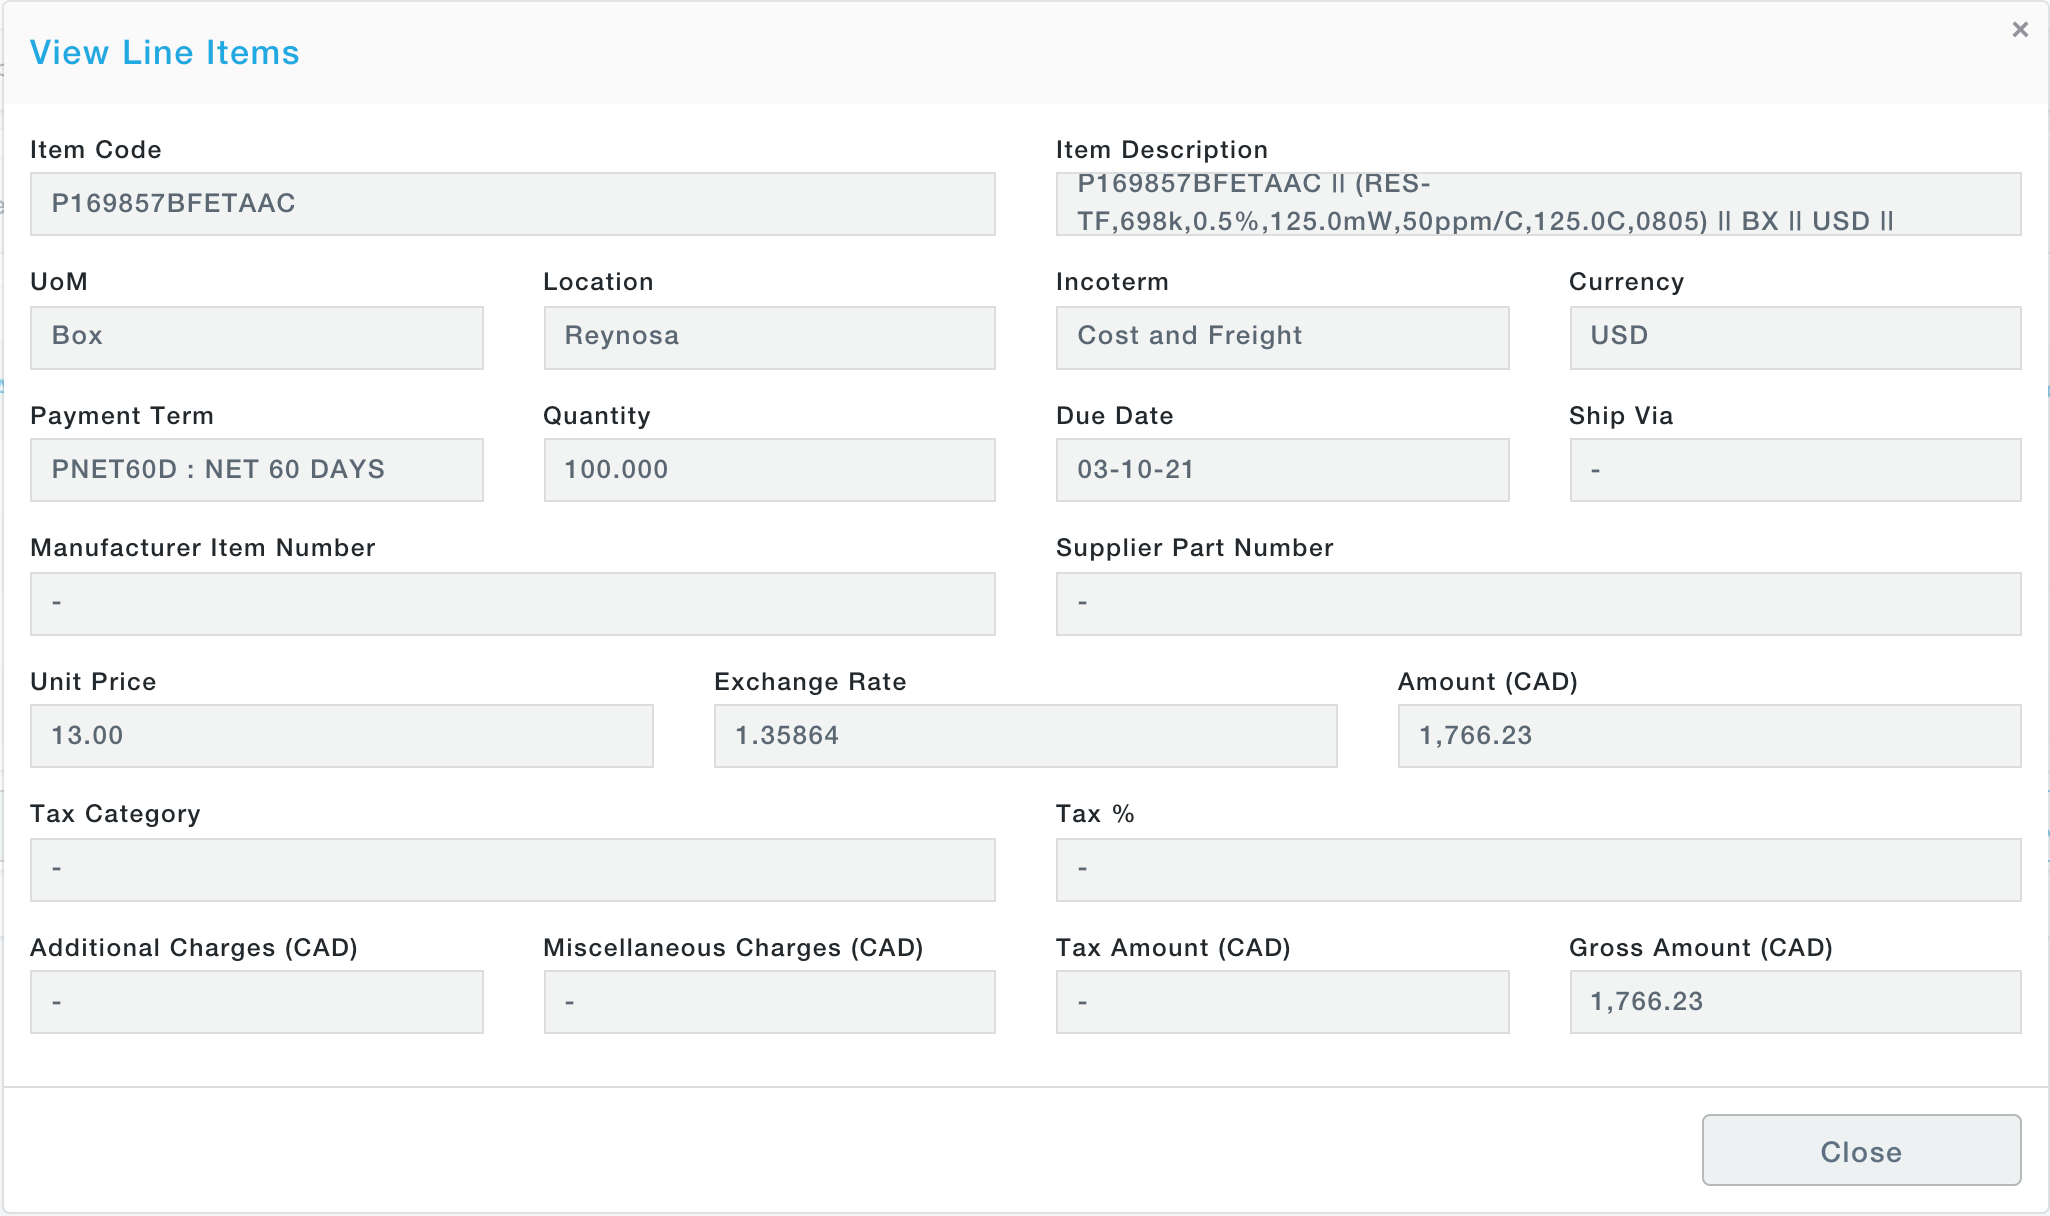Click the Currency field showing USD
The width and height of the screenshot is (2050, 1216).
[x=1795, y=337]
